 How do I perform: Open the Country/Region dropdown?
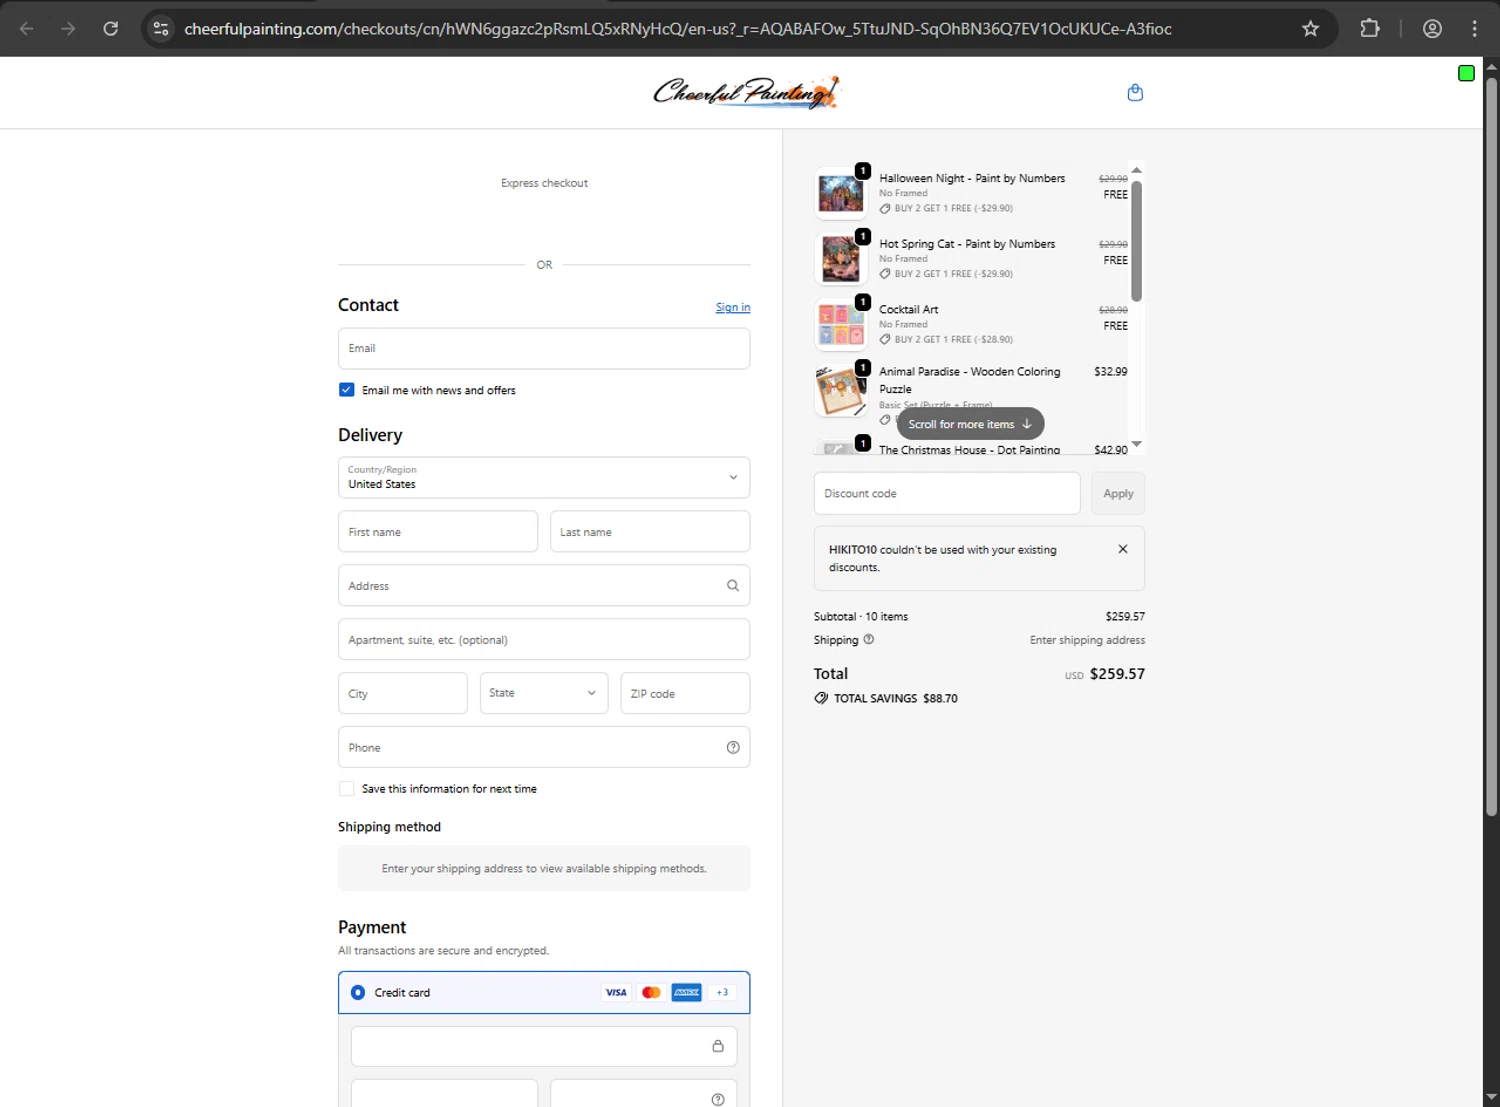pos(544,477)
